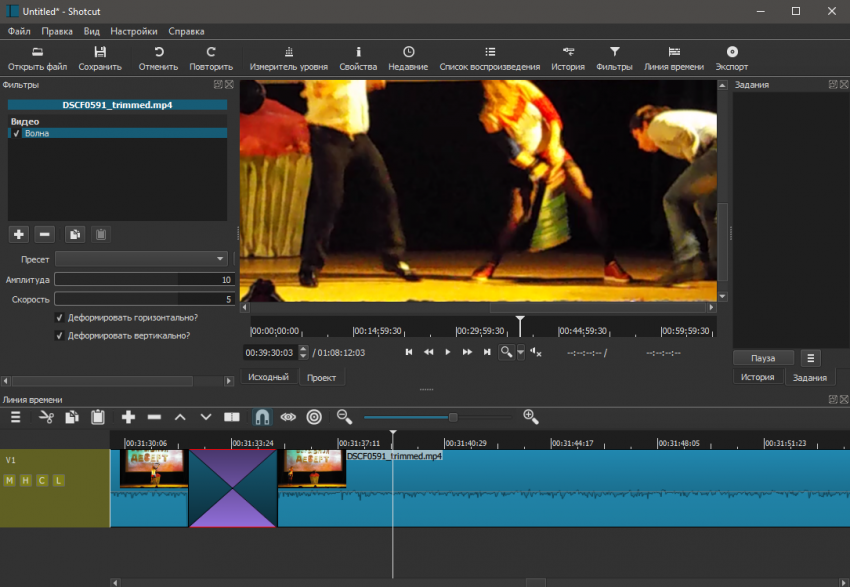Open Настройки menu
This screenshot has height=587, width=850.
click(134, 31)
